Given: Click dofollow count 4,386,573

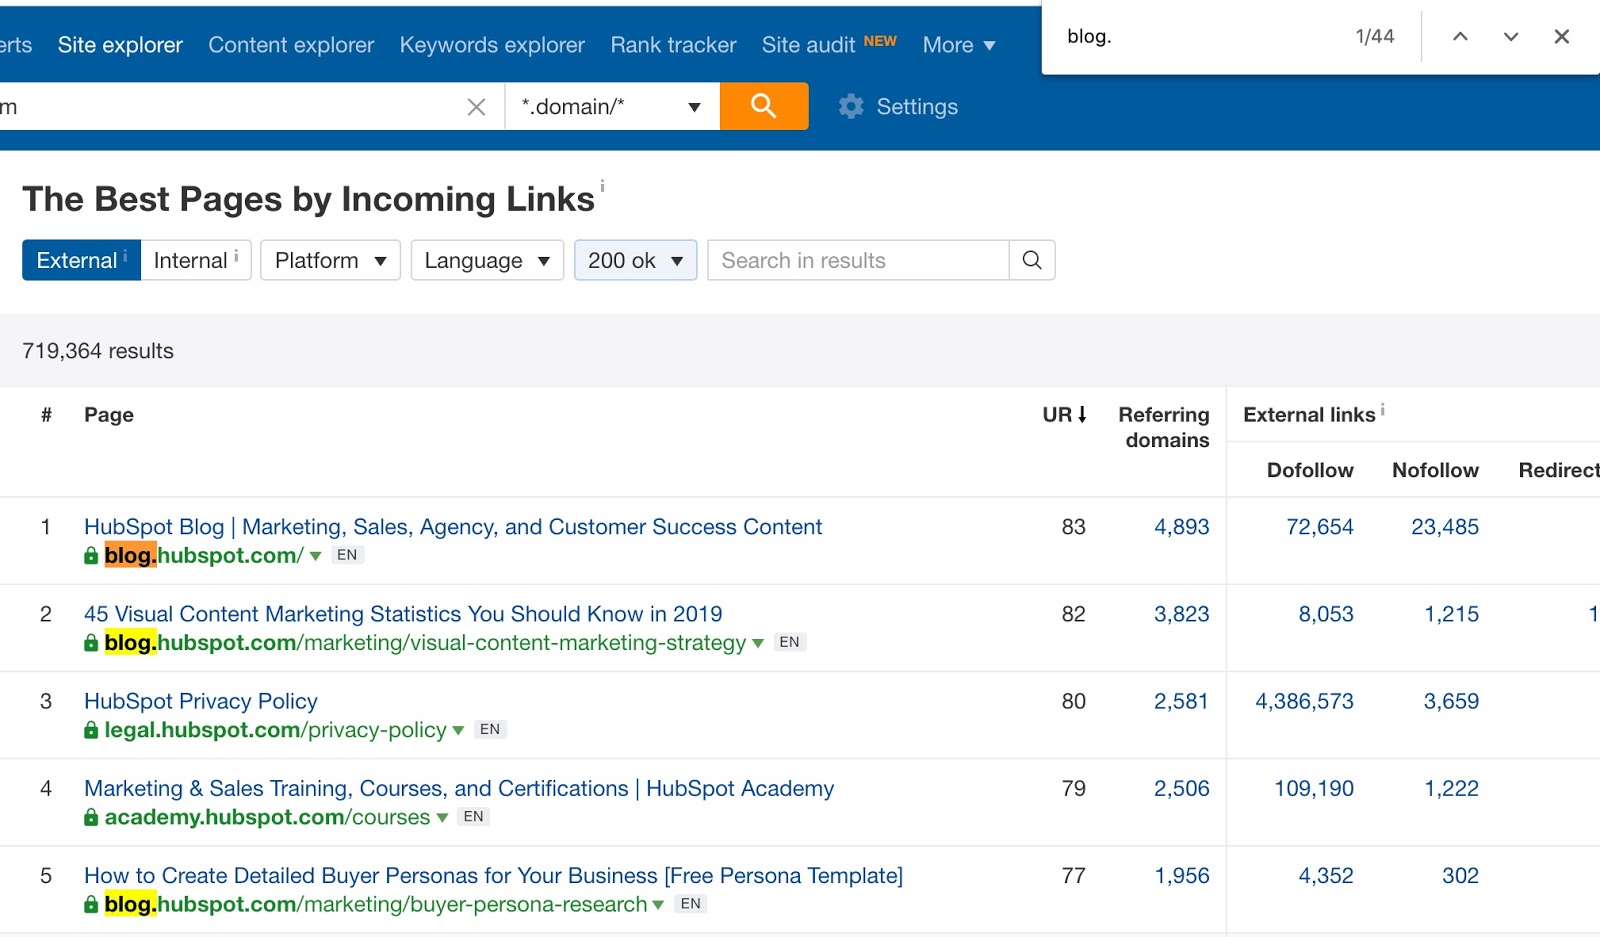Looking at the screenshot, I should [1304, 701].
